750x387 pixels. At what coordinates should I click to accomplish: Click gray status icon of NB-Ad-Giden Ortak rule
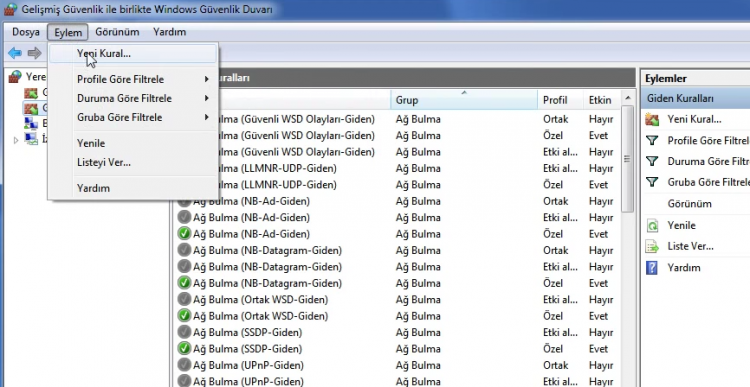tap(184, 201)
